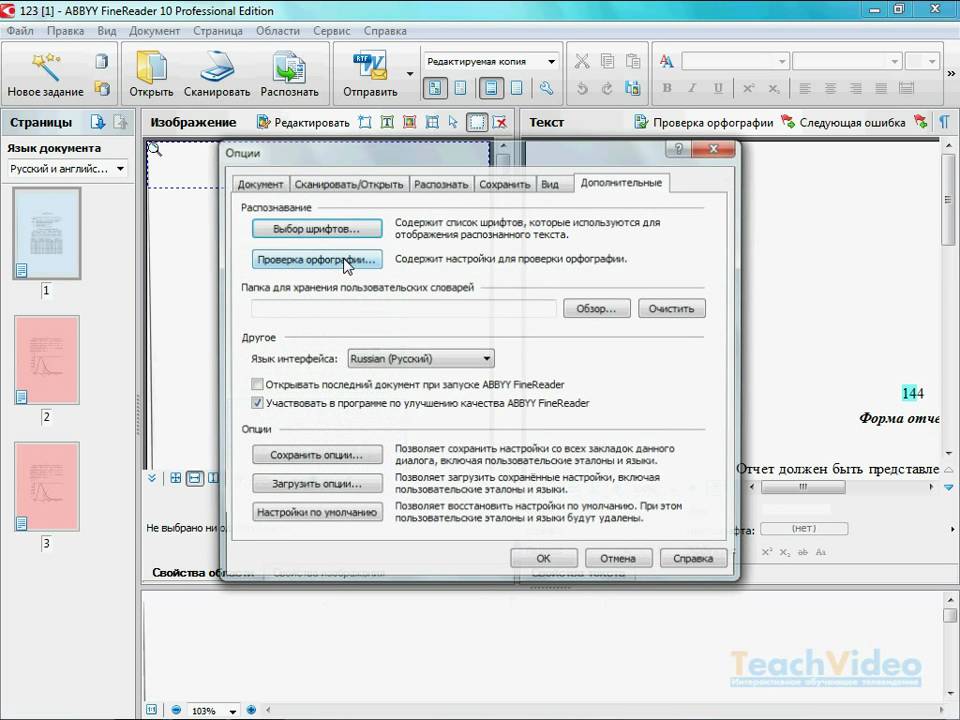Open a file with the Открыть icon
Image resolution: width=960 pixels, height=720 pixels.
pyautogui.click(x=151, y=67)
